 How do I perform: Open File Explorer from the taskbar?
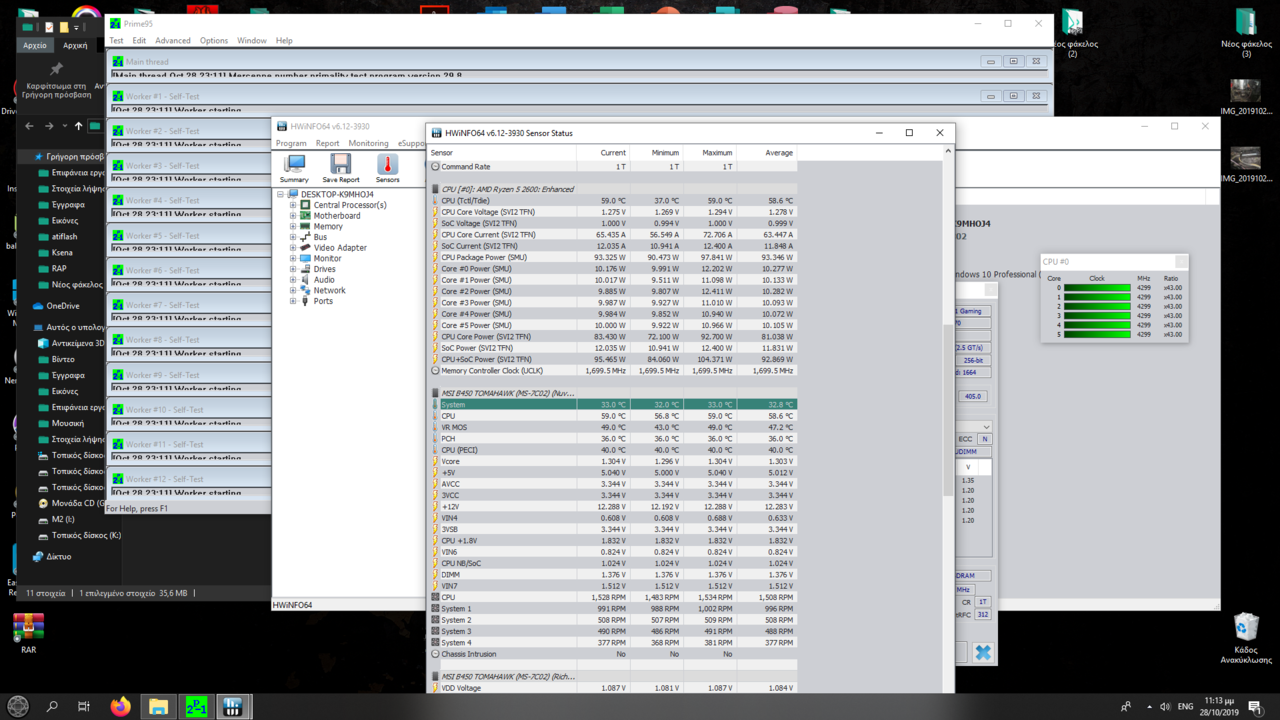pyautogui.click(x=158, y=706)
